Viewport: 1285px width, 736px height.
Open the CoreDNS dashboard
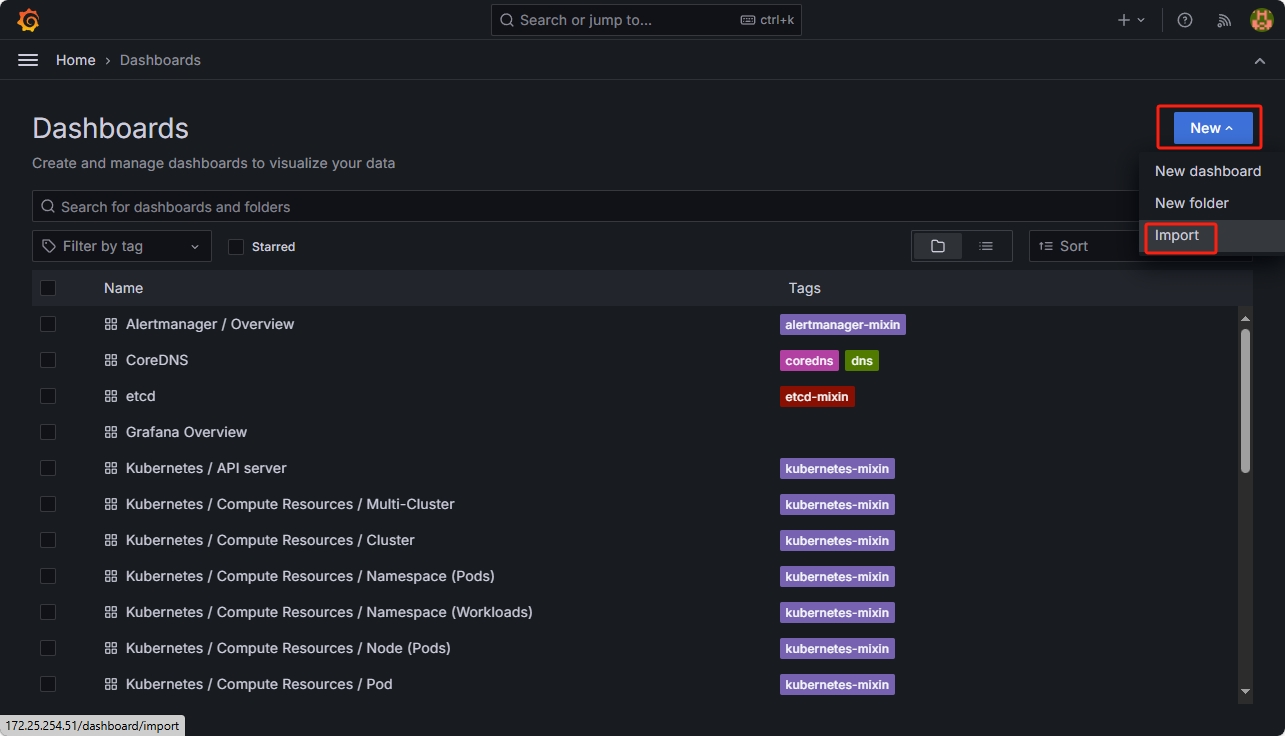(157, 360)
